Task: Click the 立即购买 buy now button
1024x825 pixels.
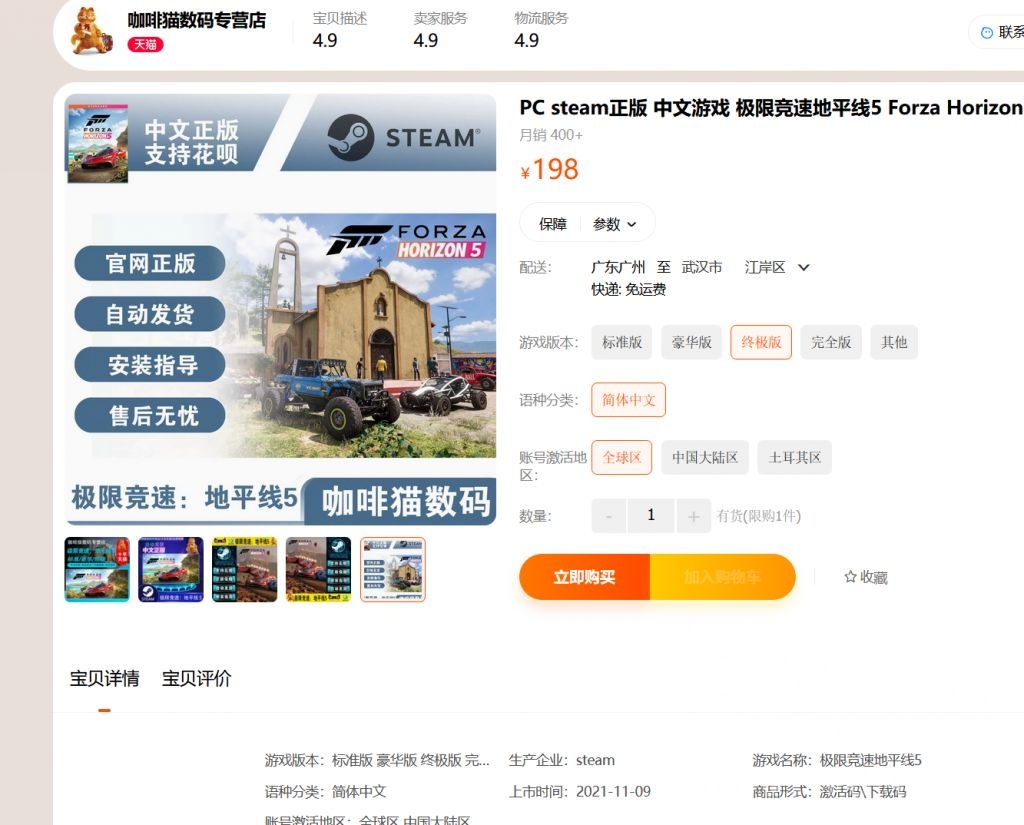Action: point(584,577)
